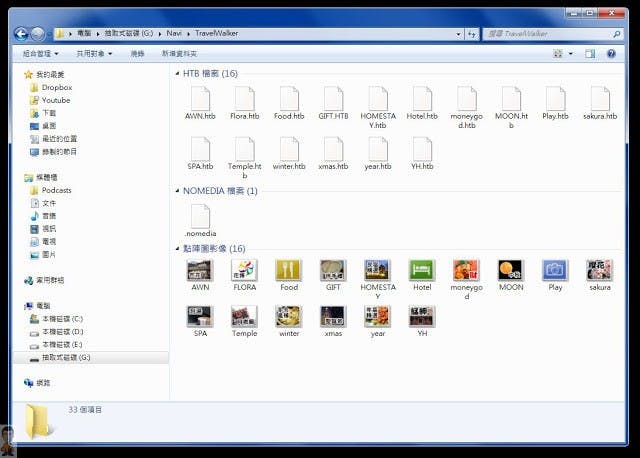Click the 新增資料夾 button
640x458 pixels.
click(178, 53)
